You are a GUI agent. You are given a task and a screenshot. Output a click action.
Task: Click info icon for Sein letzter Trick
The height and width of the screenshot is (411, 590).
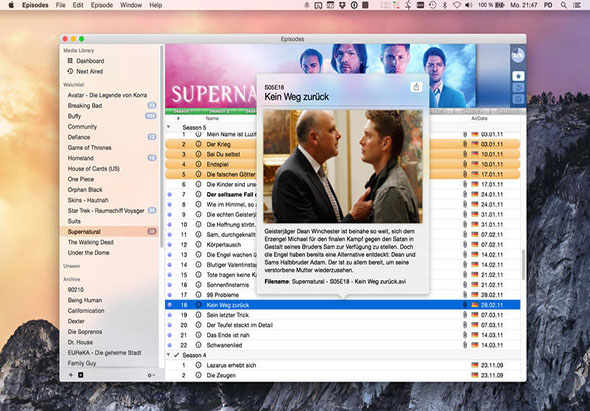point(198,315)
